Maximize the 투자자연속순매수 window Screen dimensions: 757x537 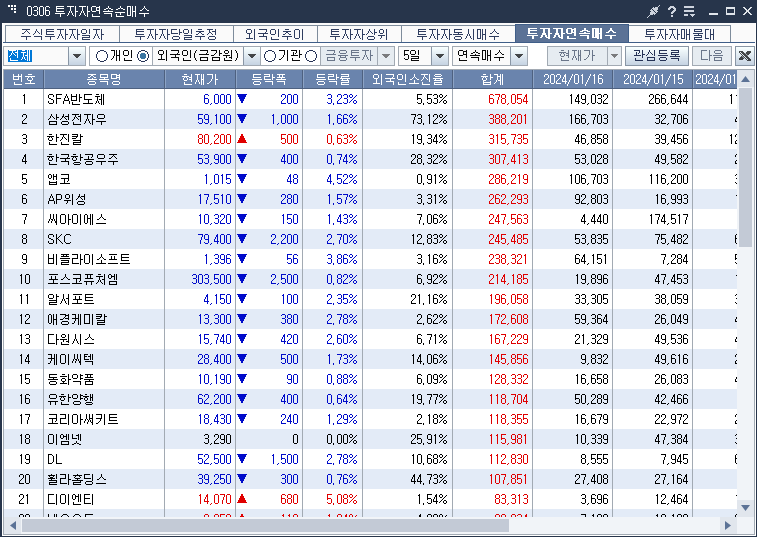(x=730, y=11)
